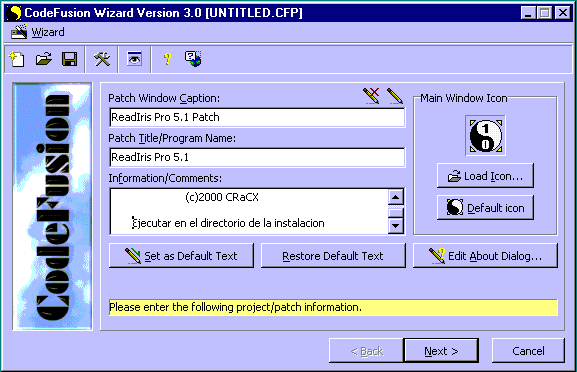The height and width of the screenshot is (372, 577).
Task: Click the plain pencil icon above caption field
Action: pos(395,96)
